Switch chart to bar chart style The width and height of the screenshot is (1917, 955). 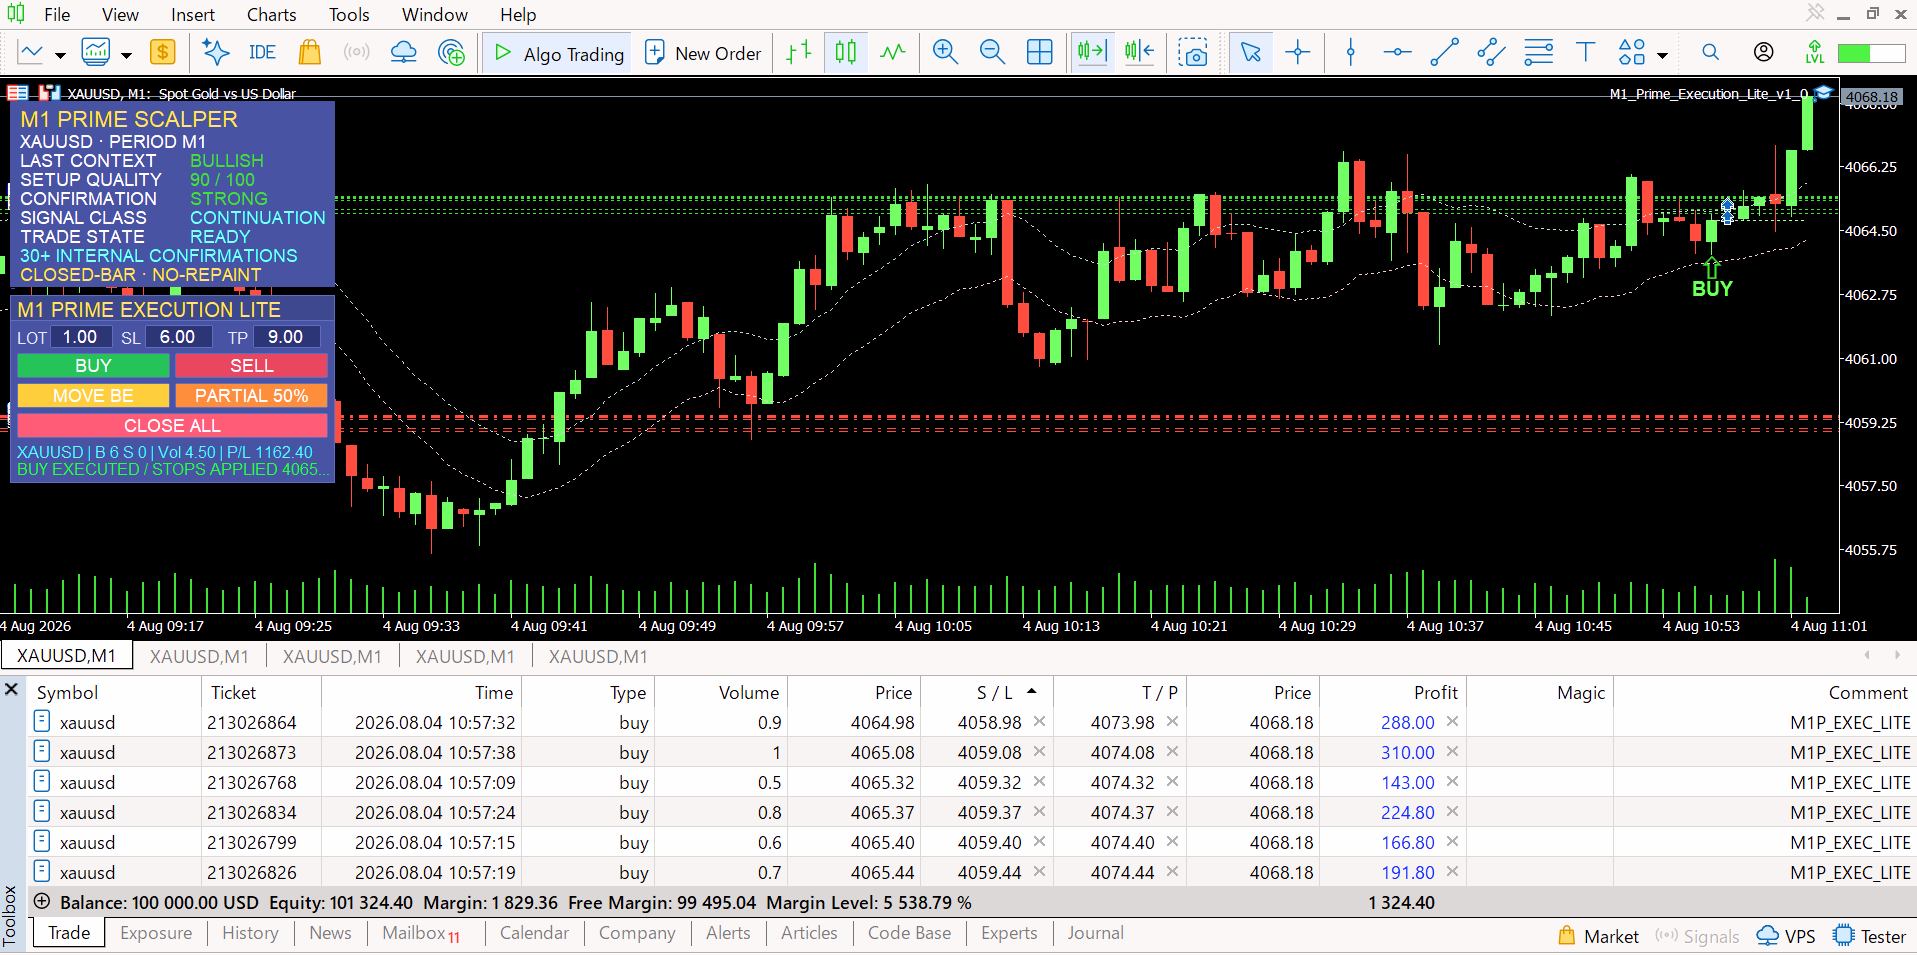(x=798, y=53)
